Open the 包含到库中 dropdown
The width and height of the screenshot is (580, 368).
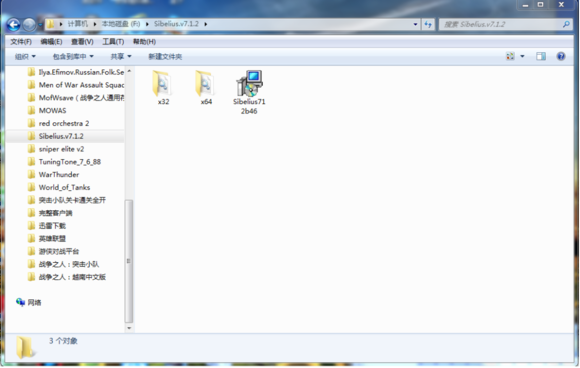(x=73, y=57)
